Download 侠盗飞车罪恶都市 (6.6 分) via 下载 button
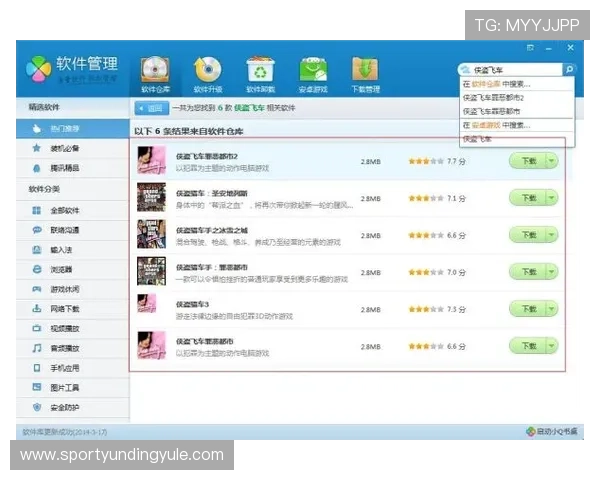 click(x=528, y=346)
